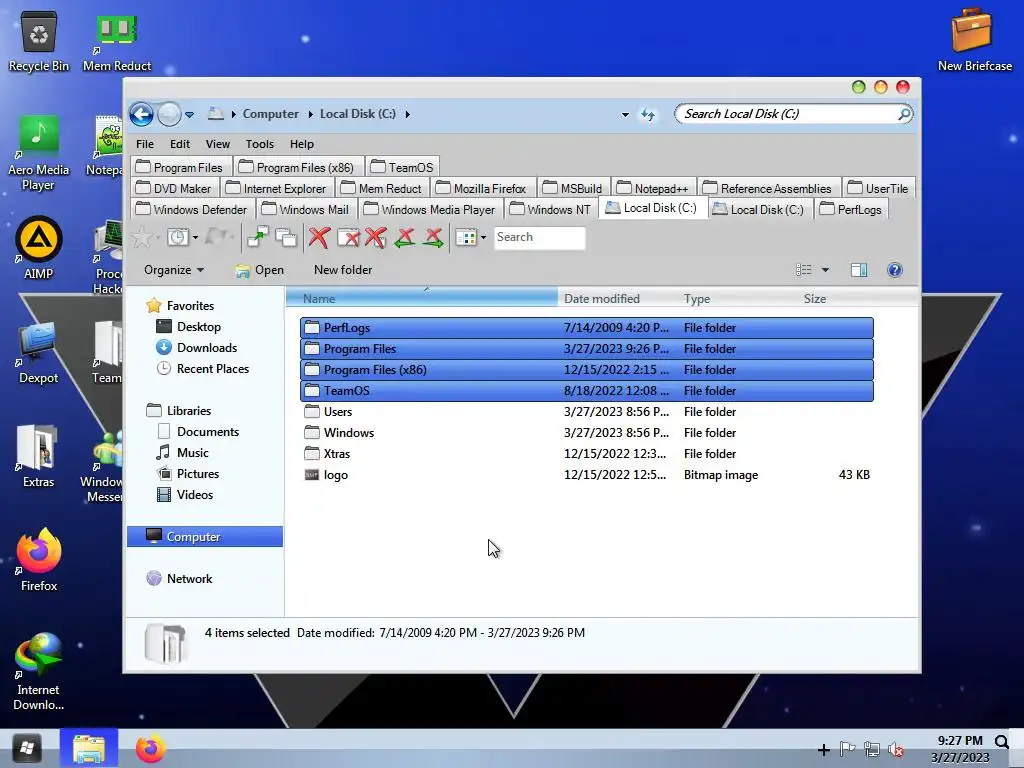The width and height of the screenshot is (1024, 768).
Task: Select the Xtras folder row
Action: click(x=586, y=454)
